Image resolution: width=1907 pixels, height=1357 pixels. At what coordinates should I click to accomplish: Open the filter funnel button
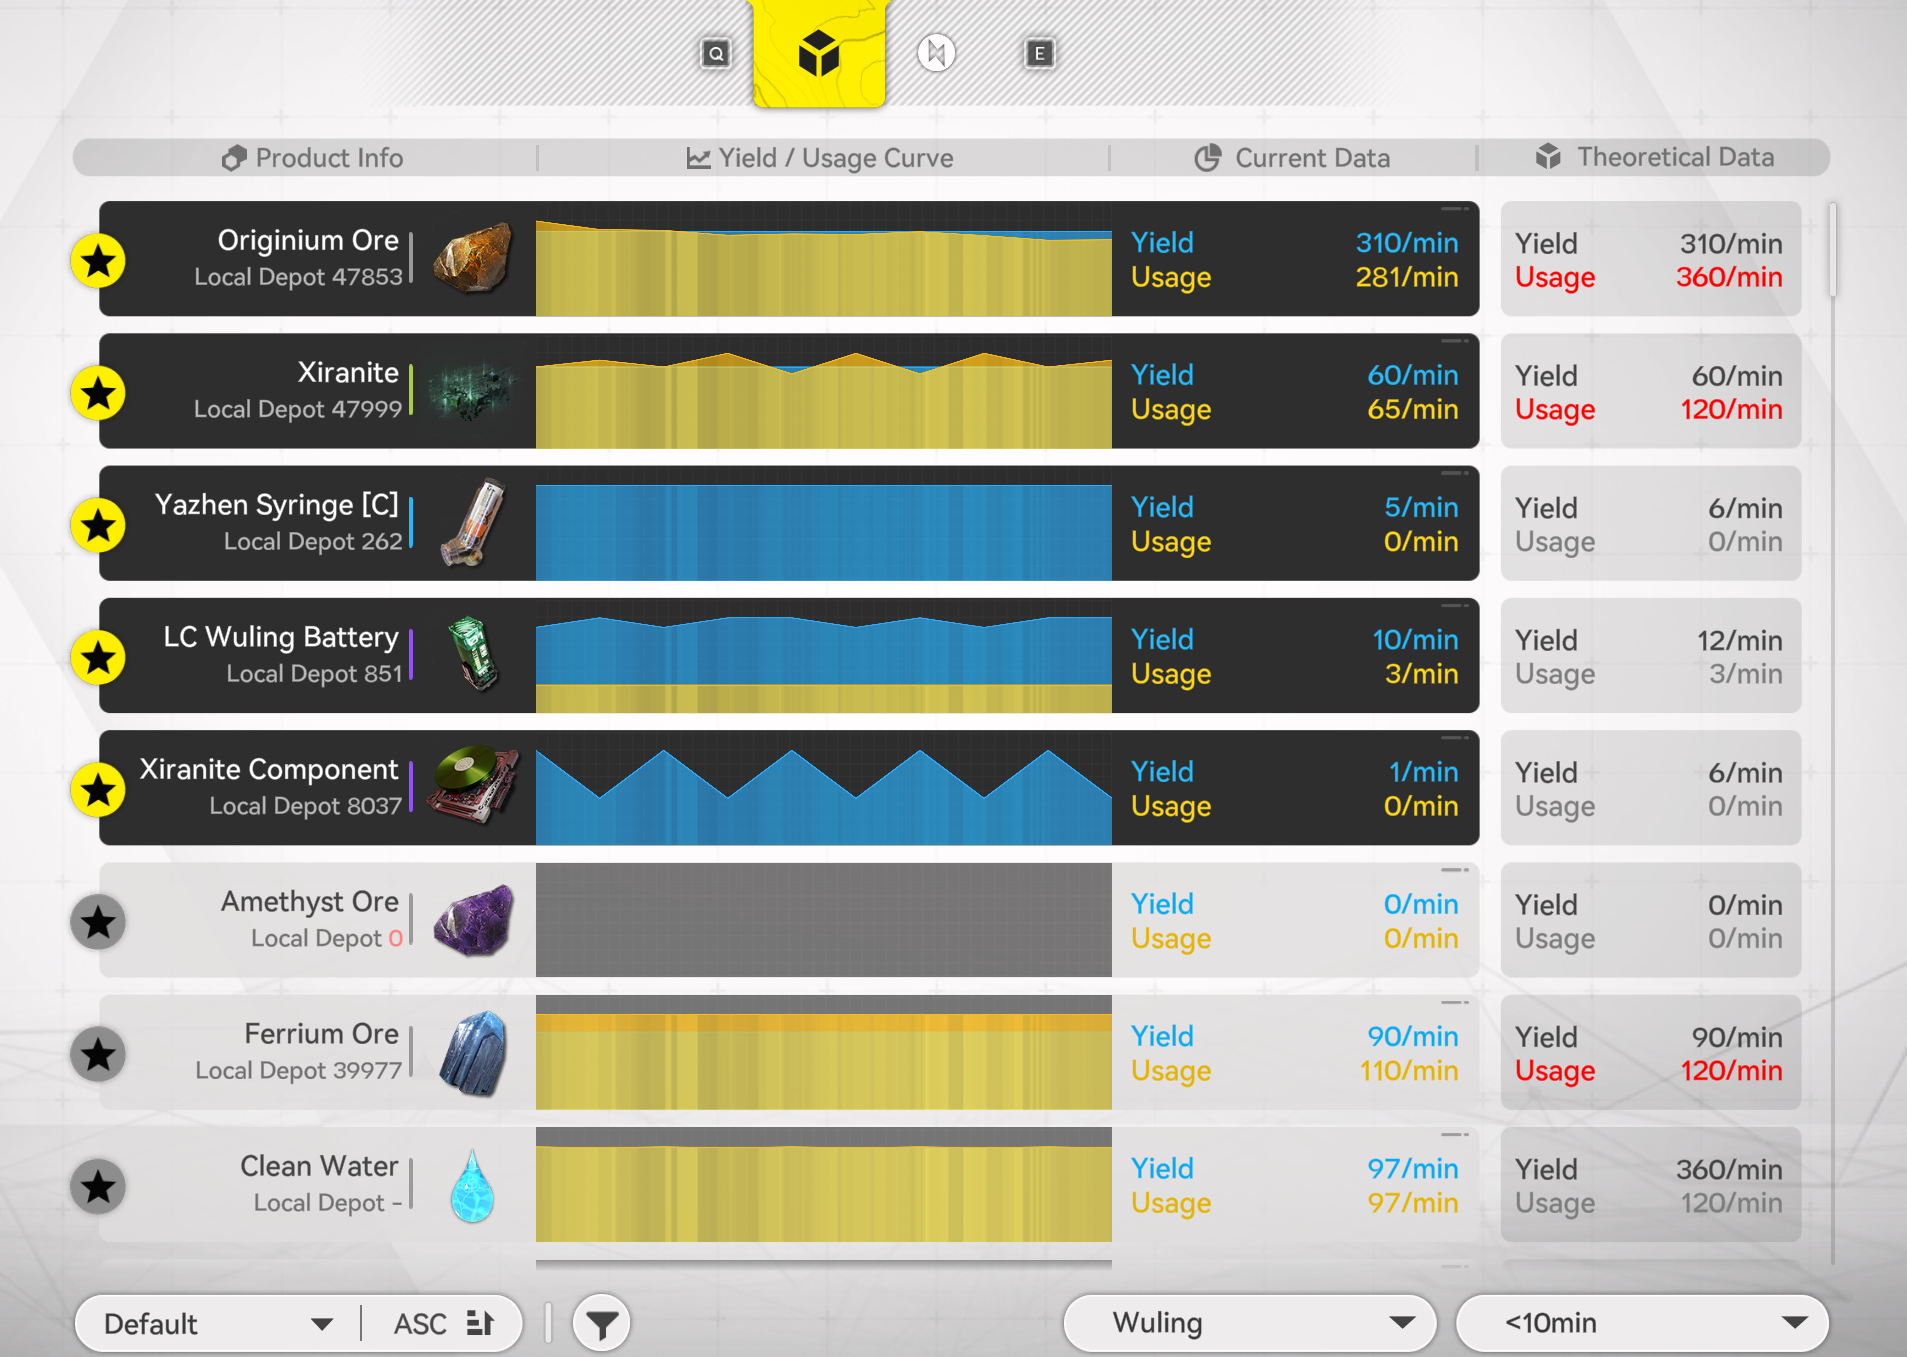601,1324
